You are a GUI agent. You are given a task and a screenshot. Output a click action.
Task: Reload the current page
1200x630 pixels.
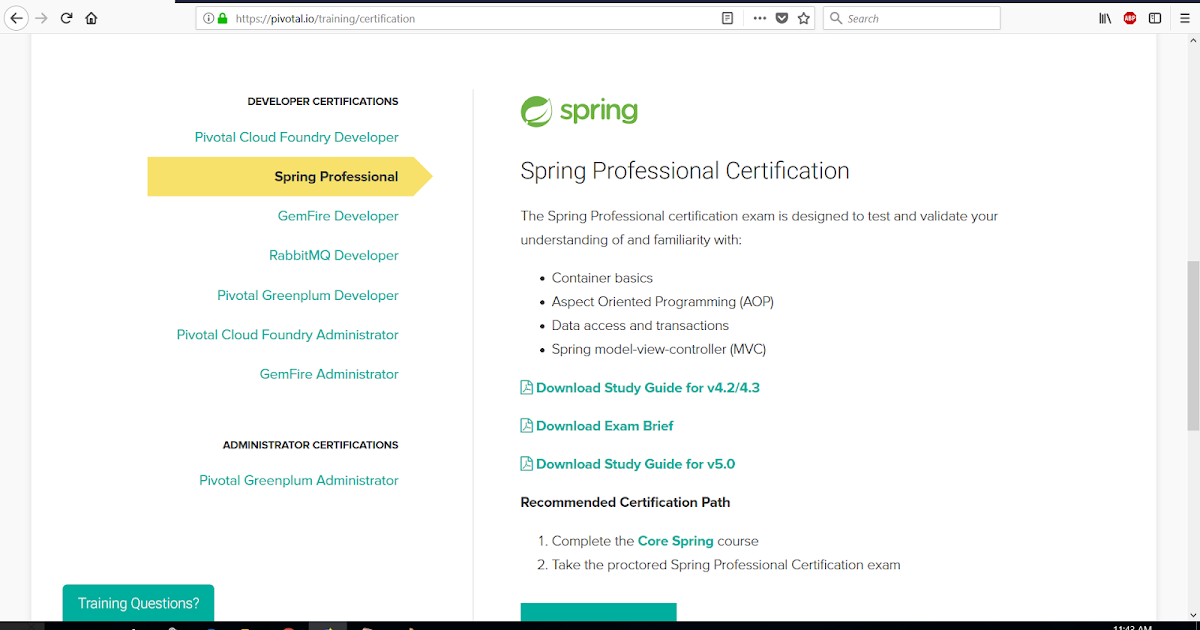66,17
